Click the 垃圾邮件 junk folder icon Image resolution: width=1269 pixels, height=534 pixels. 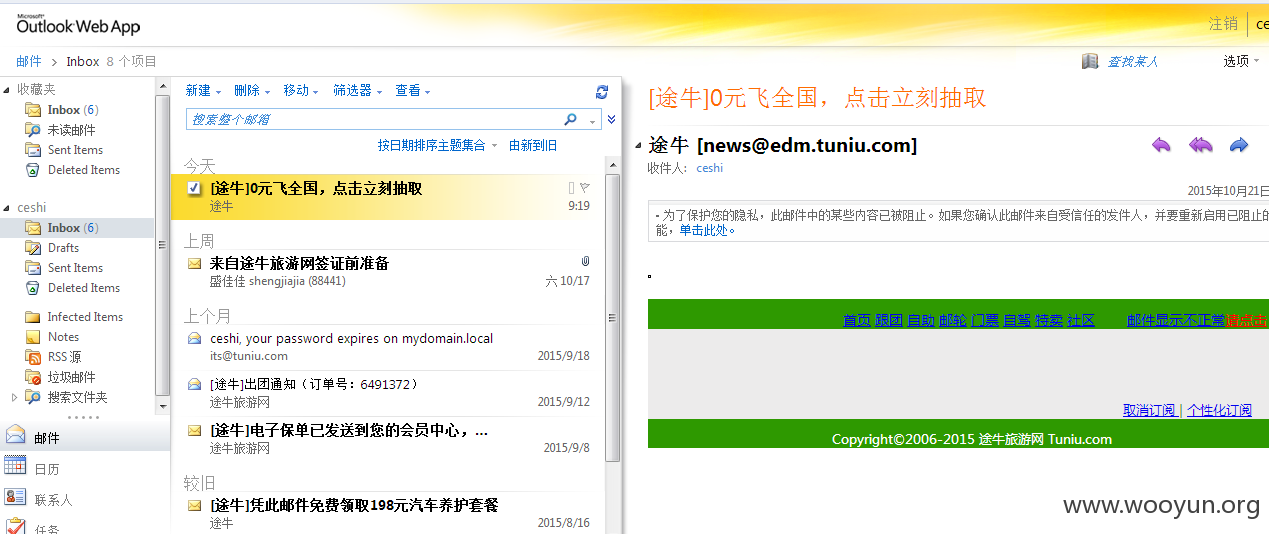point(33,377)
